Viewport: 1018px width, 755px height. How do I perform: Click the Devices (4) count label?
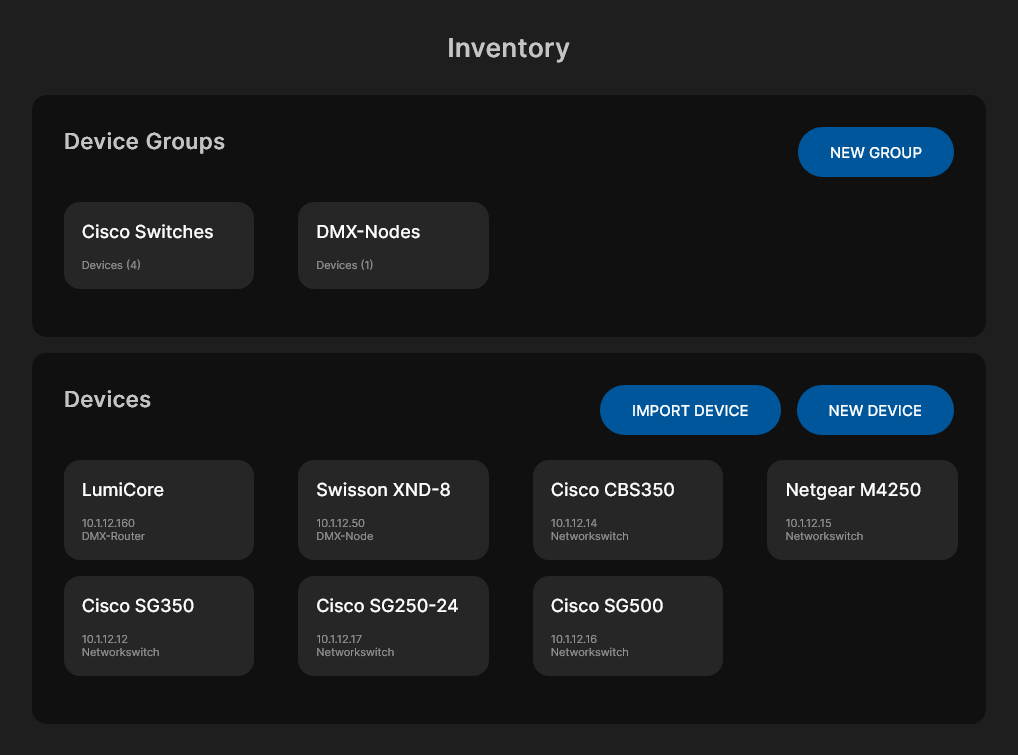coord(110,265)
